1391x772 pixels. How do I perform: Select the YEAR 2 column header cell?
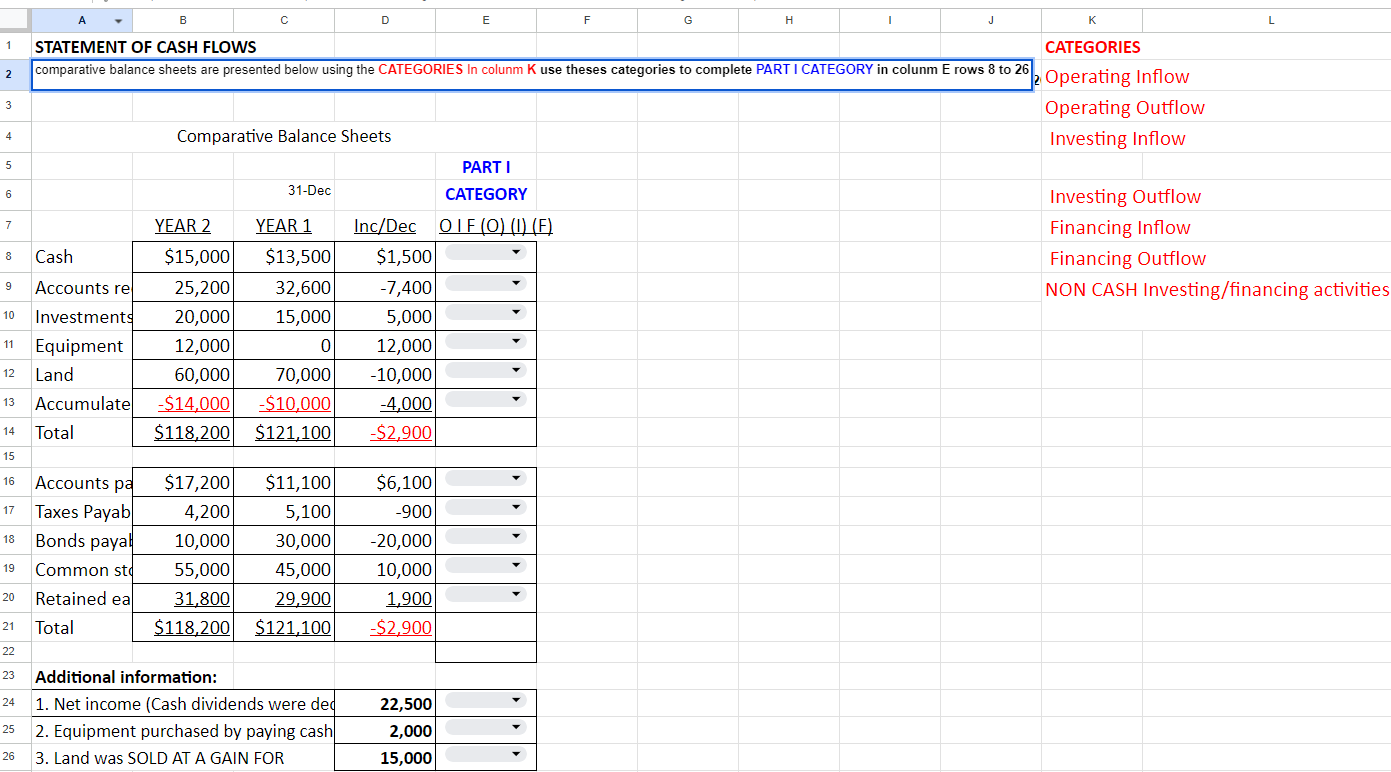pos(183,226)
